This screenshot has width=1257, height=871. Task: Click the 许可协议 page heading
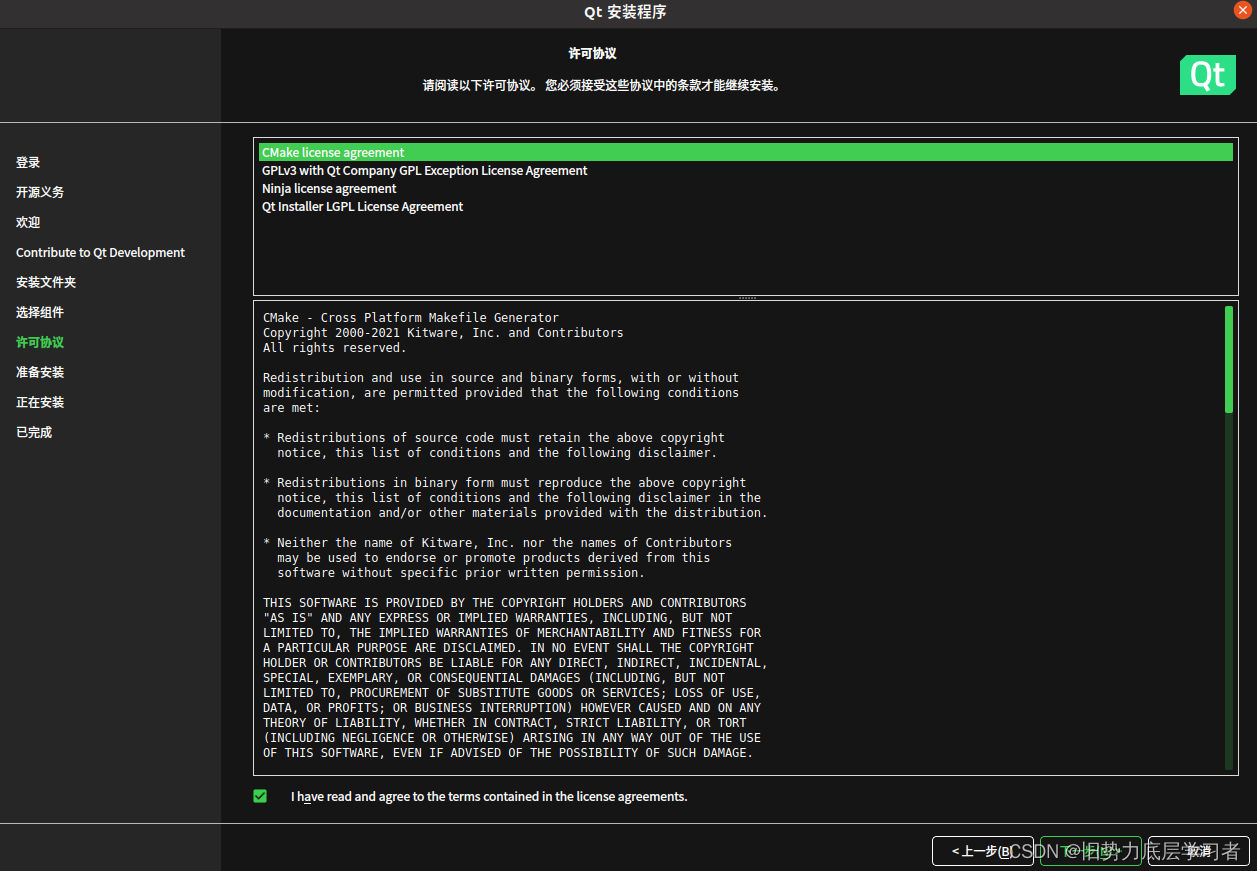click(593, 53)
